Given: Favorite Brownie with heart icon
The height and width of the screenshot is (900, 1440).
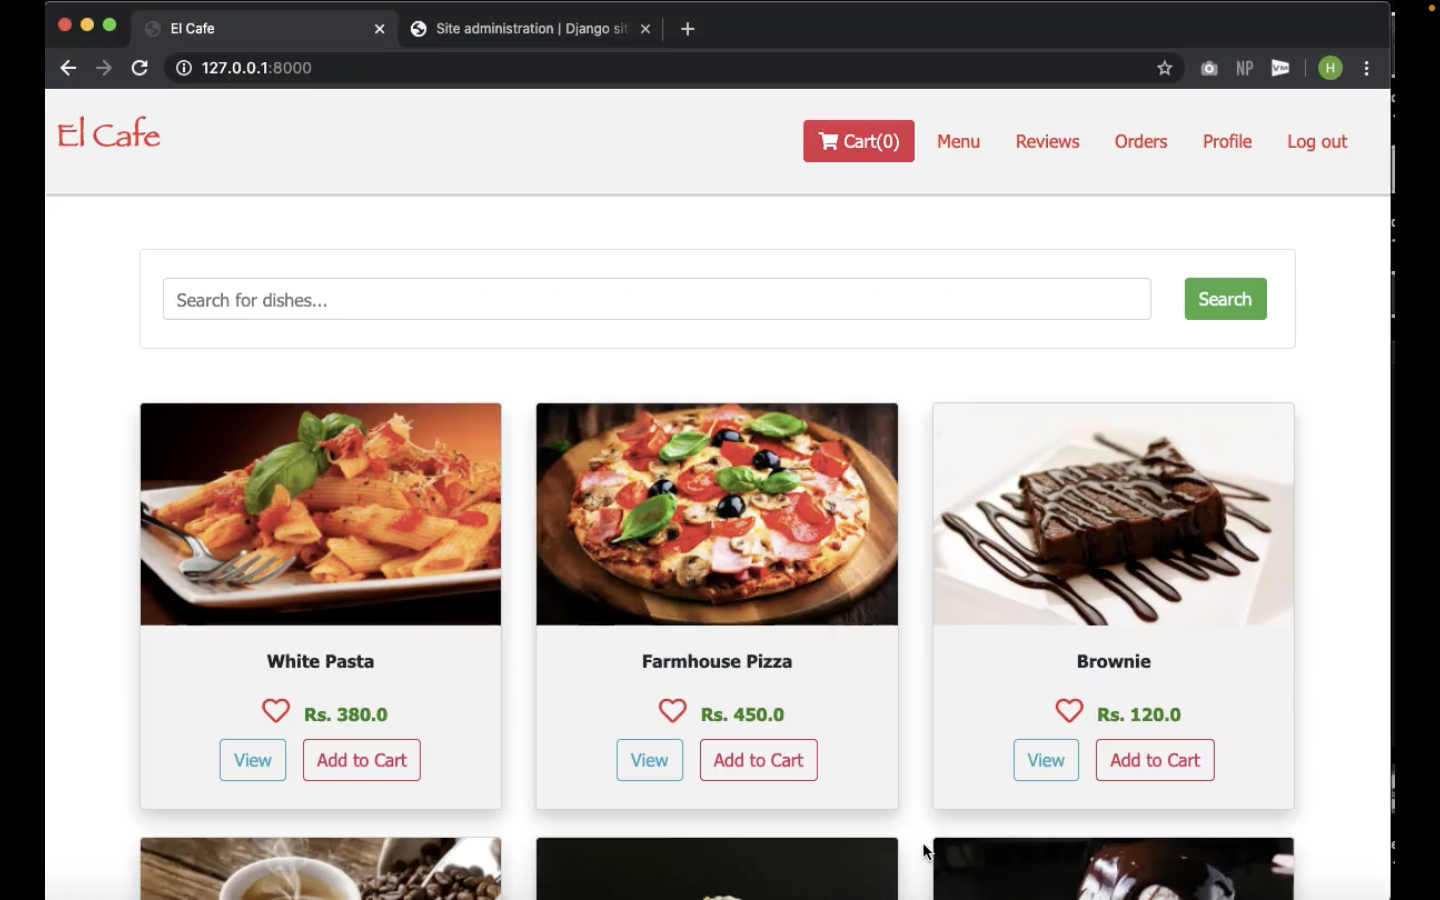Looking at the screenshot, I should tap(1069, 711).
